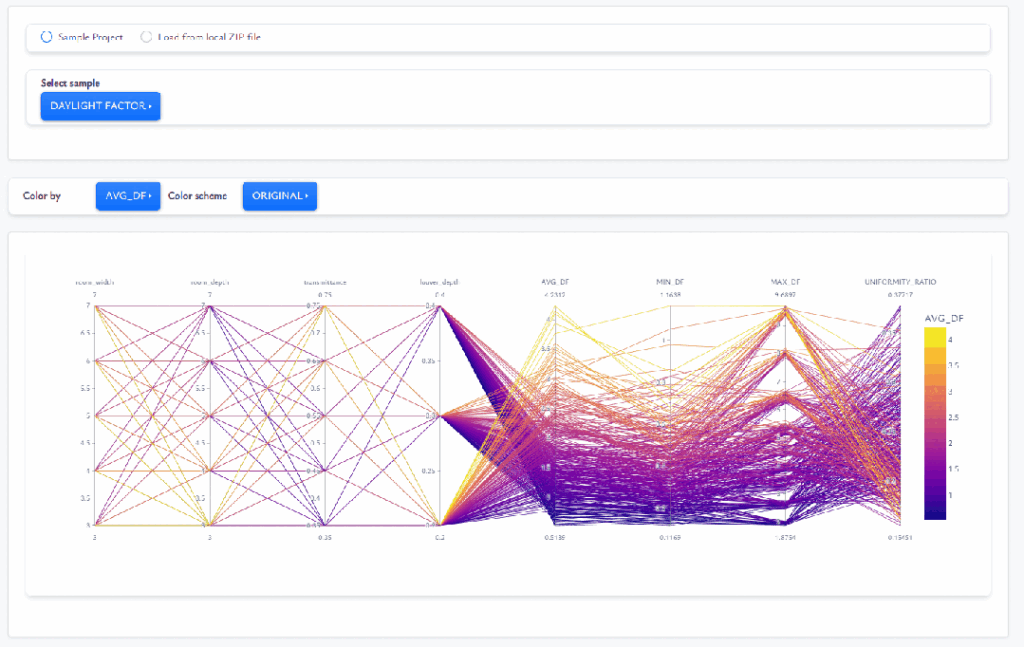Click the MAX_DF axis title
Image resolution: width=1024 pixels, height=647 pixels.
tap(785, 282)
